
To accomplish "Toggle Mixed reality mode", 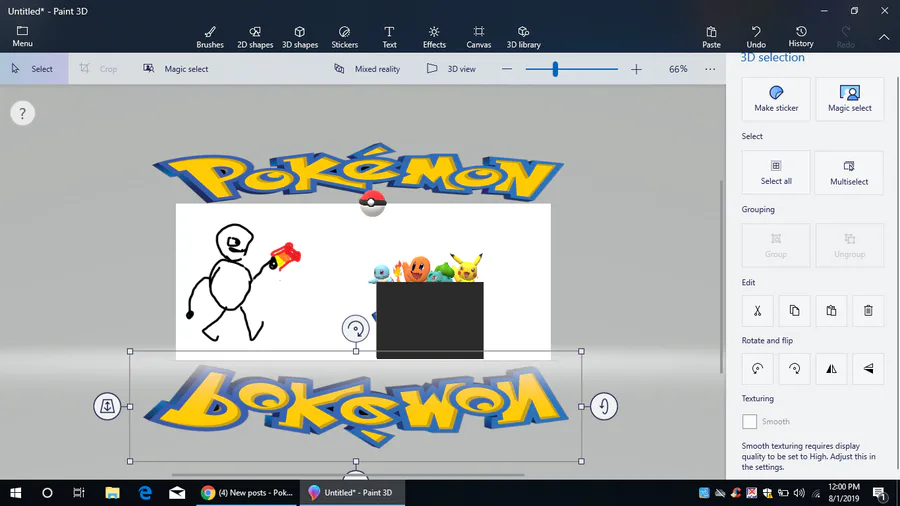I will [367, 69].
